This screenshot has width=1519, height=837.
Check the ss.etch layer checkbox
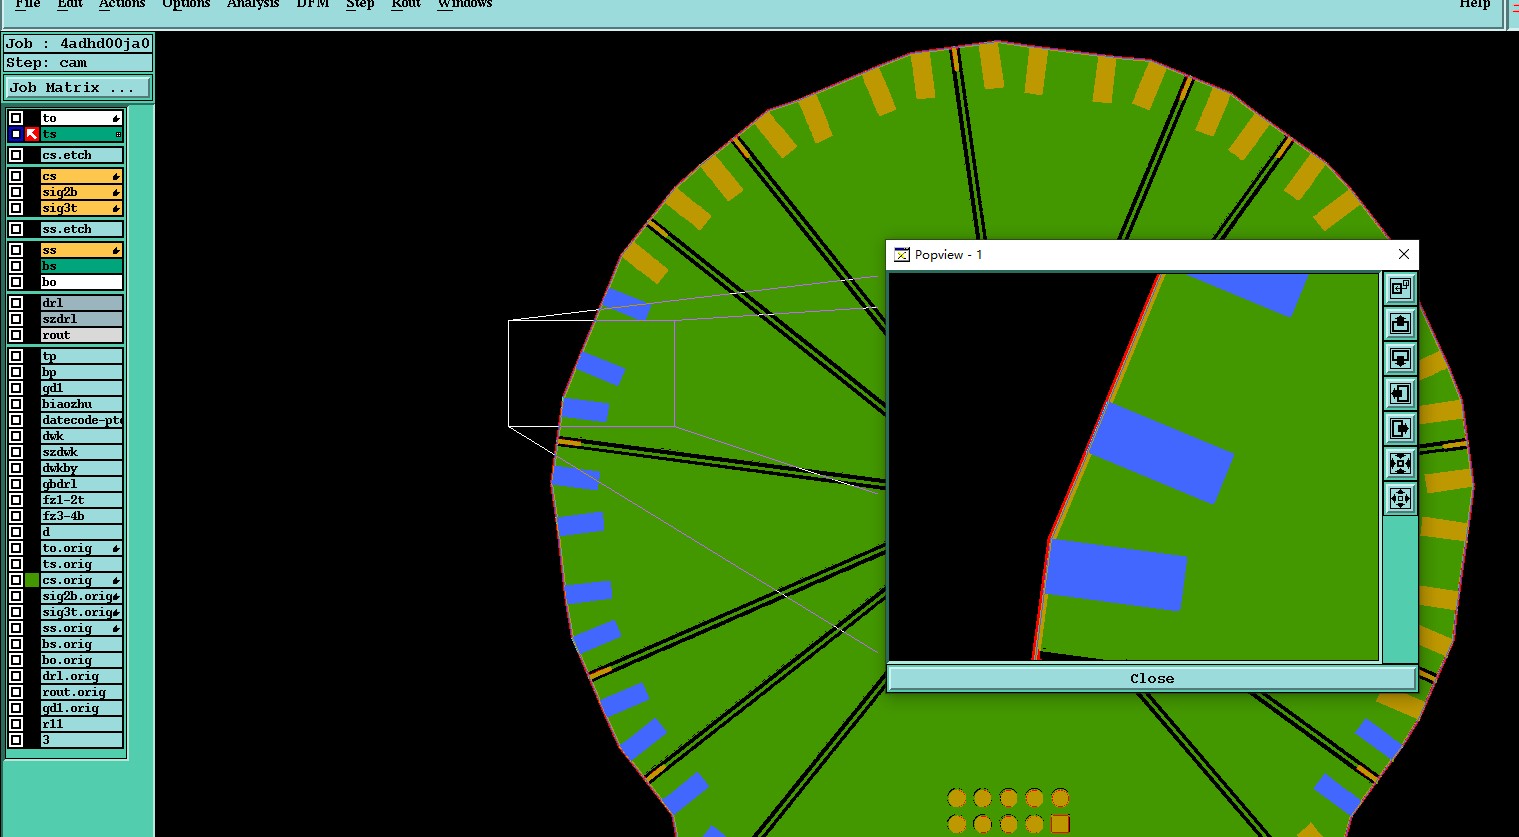pos(16,229)
